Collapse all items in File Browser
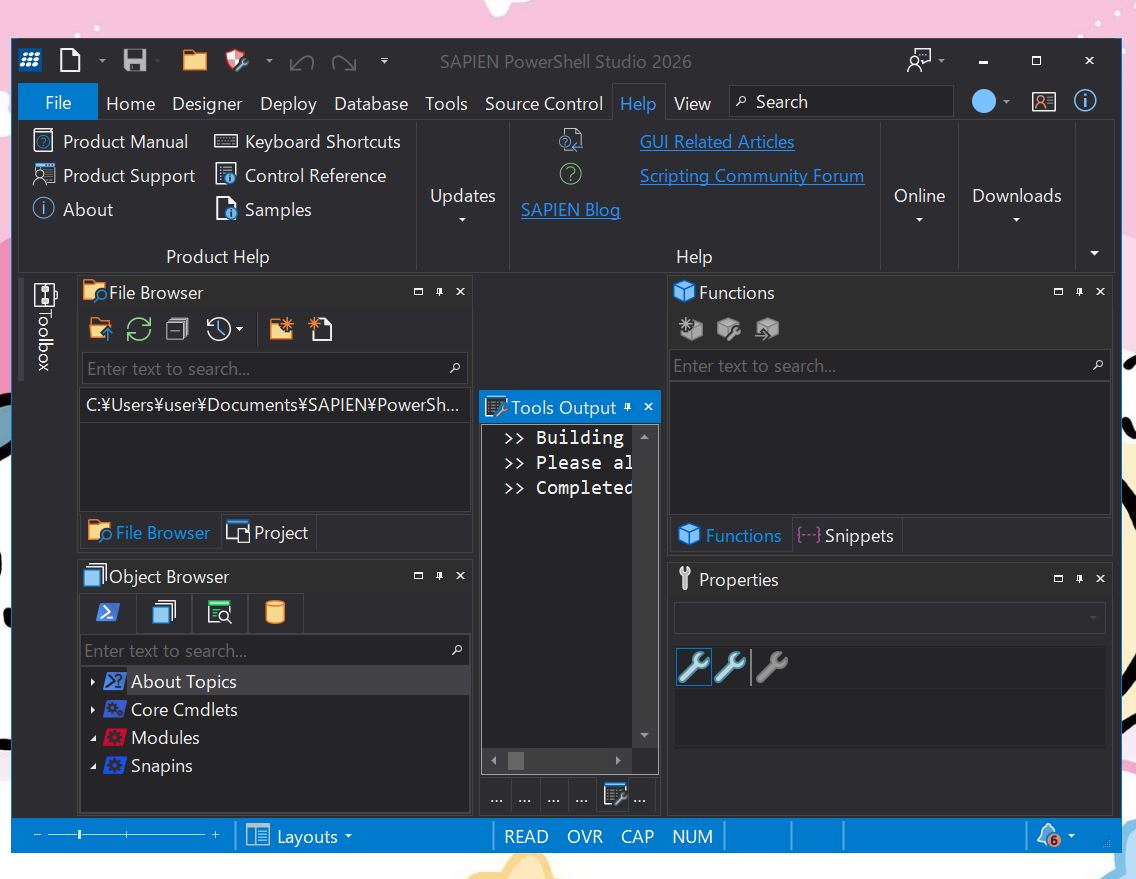The width and height of the screenshot is (1136, 879). click(177, 329)
